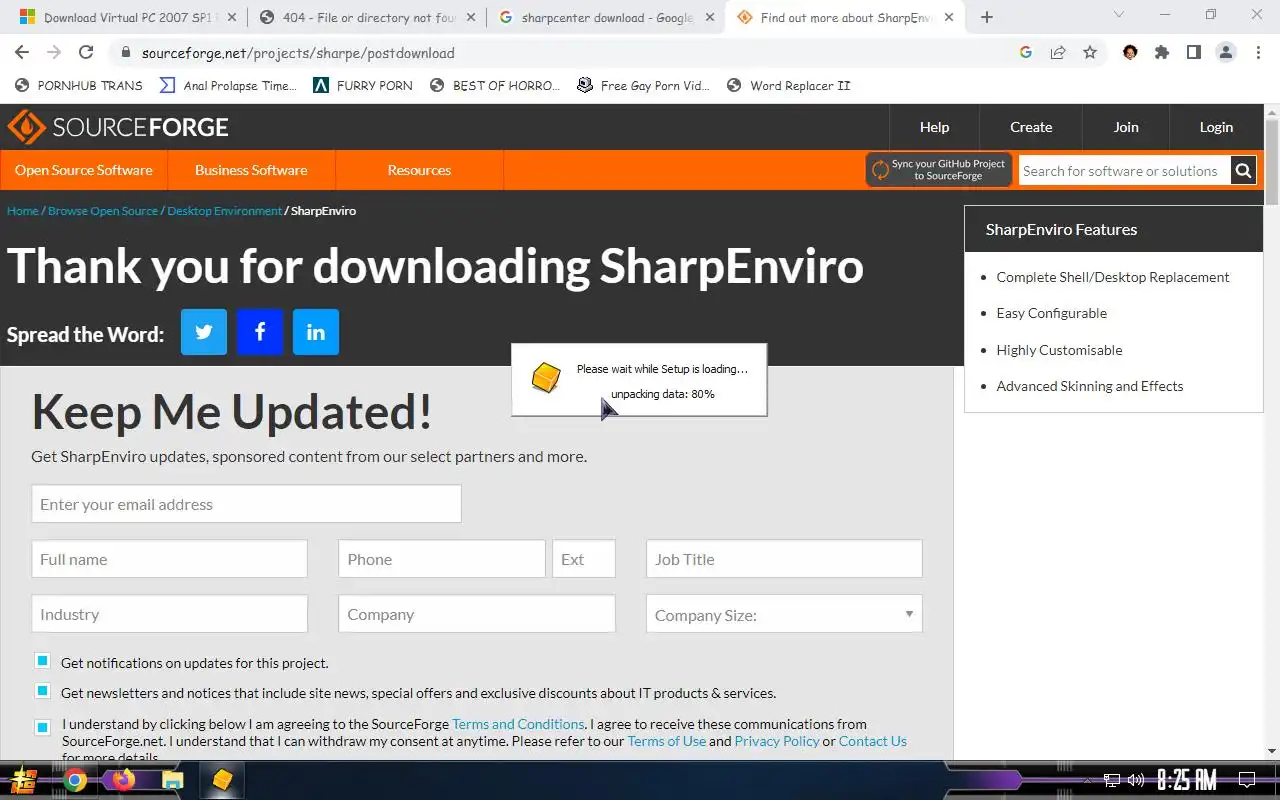Open the Open Source Software menu
The width and height of the screenshot is (1280, 800).
84,170
